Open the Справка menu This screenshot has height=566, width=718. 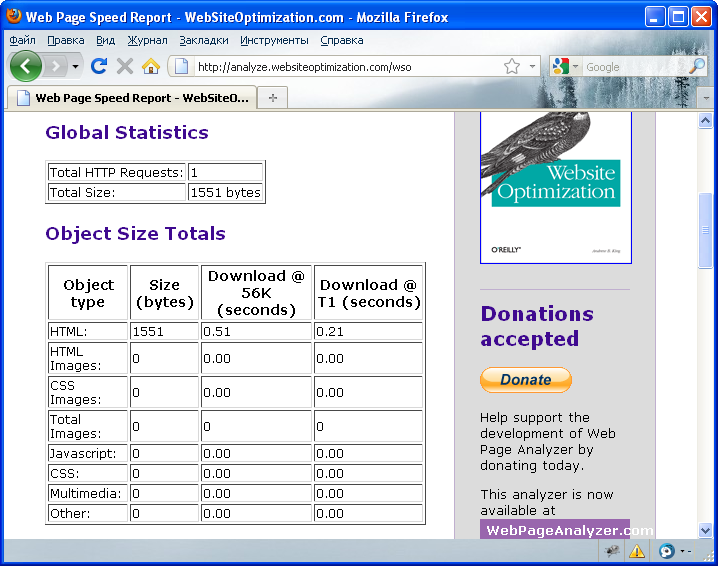[342, 40]
